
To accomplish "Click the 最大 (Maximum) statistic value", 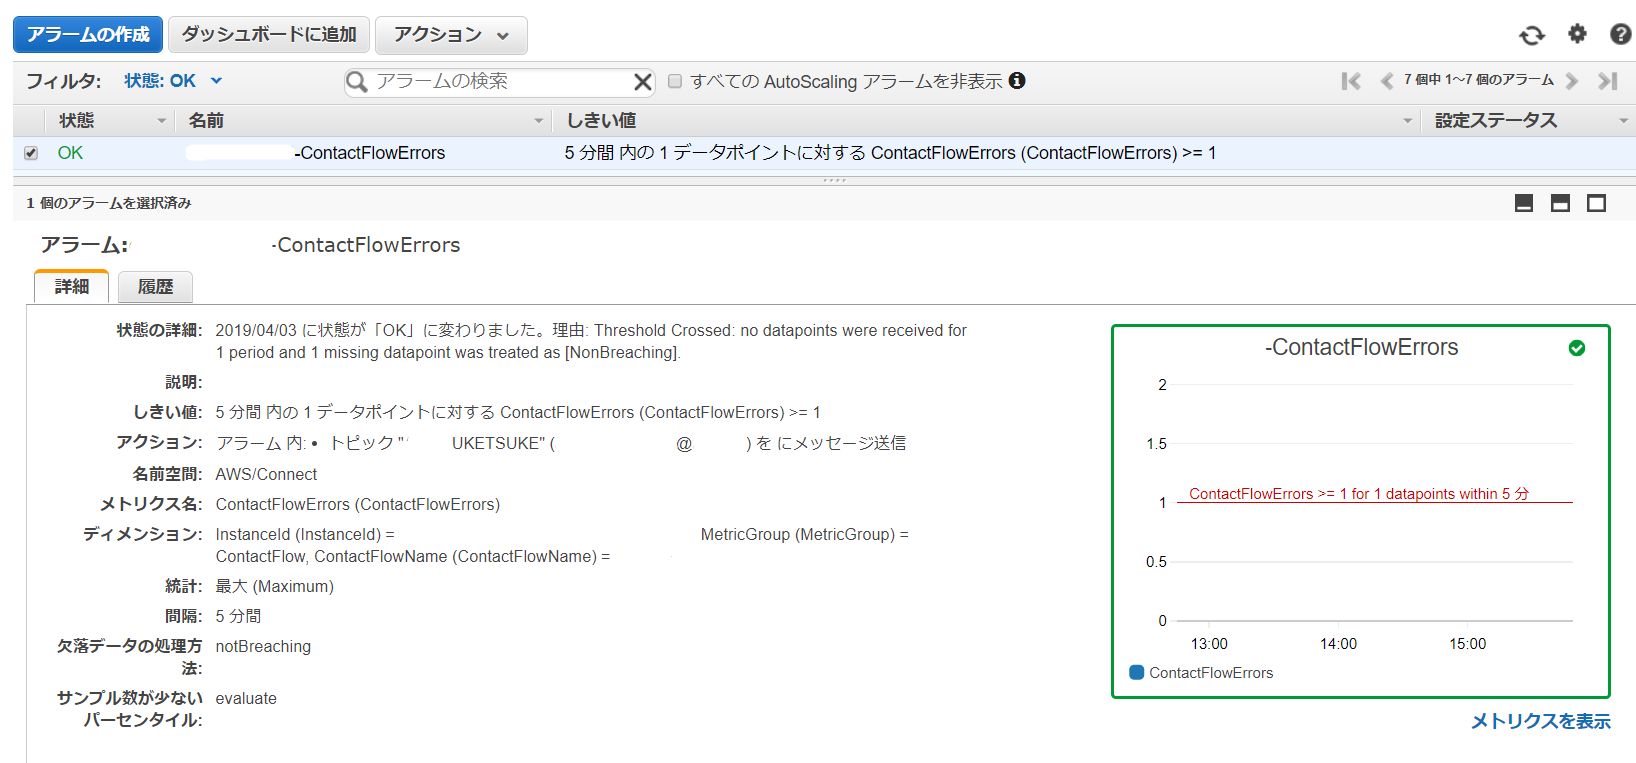I will coord(274,586).
